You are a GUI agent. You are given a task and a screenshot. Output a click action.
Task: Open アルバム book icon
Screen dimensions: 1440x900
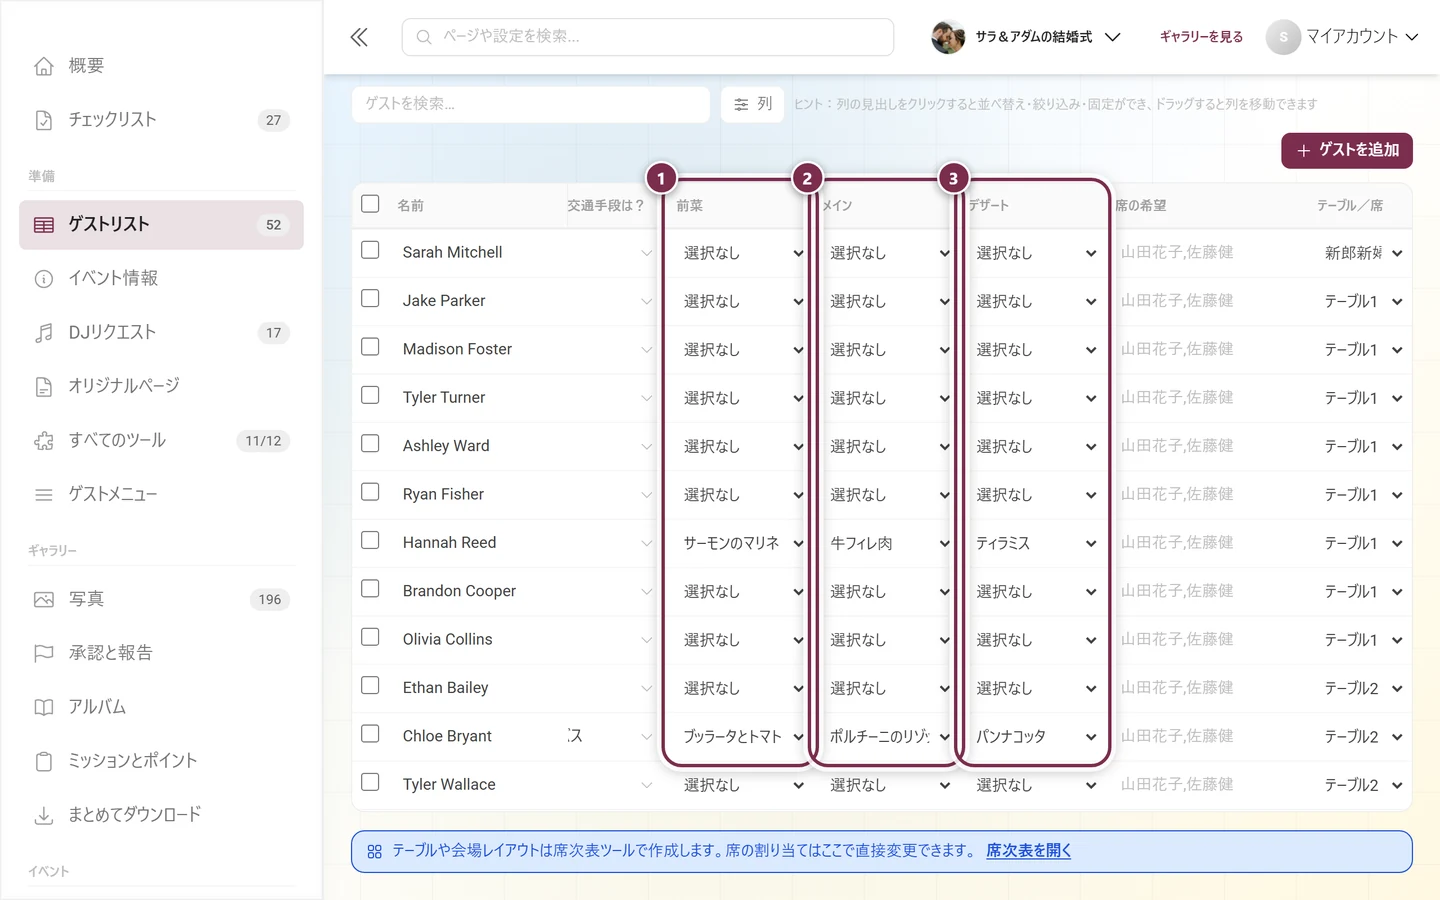pos(44,708)
